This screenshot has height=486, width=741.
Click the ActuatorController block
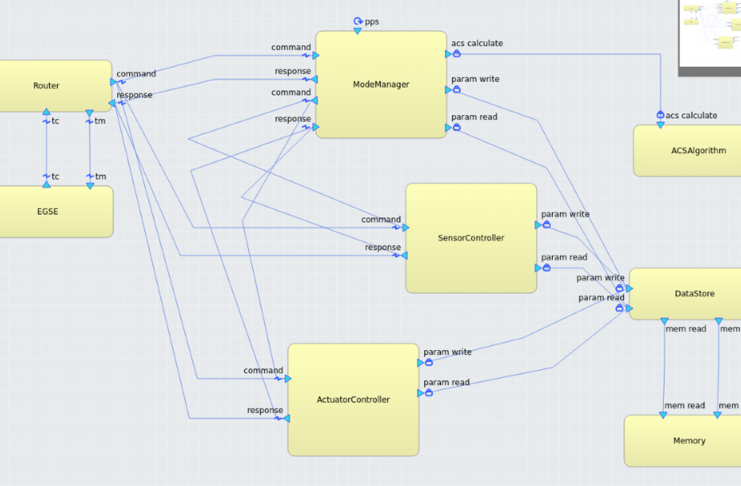(x=353, y=399)
